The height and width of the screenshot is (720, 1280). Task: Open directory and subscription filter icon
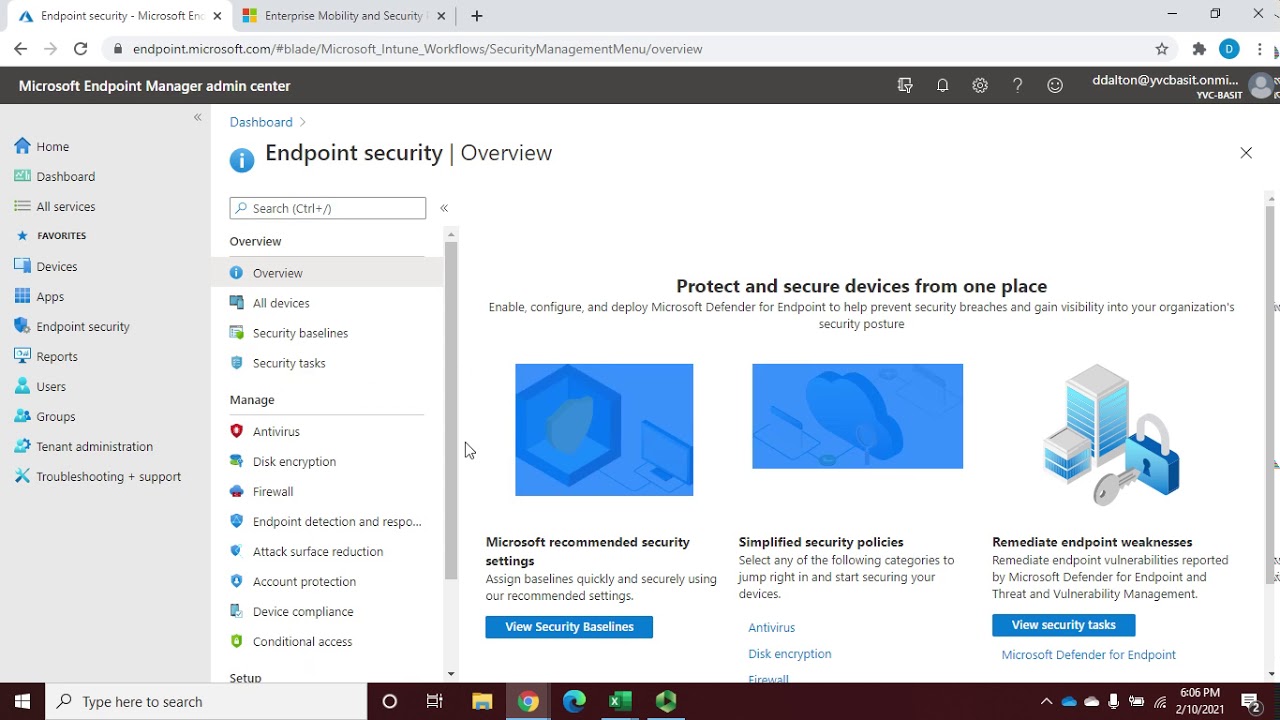point(905,86)
